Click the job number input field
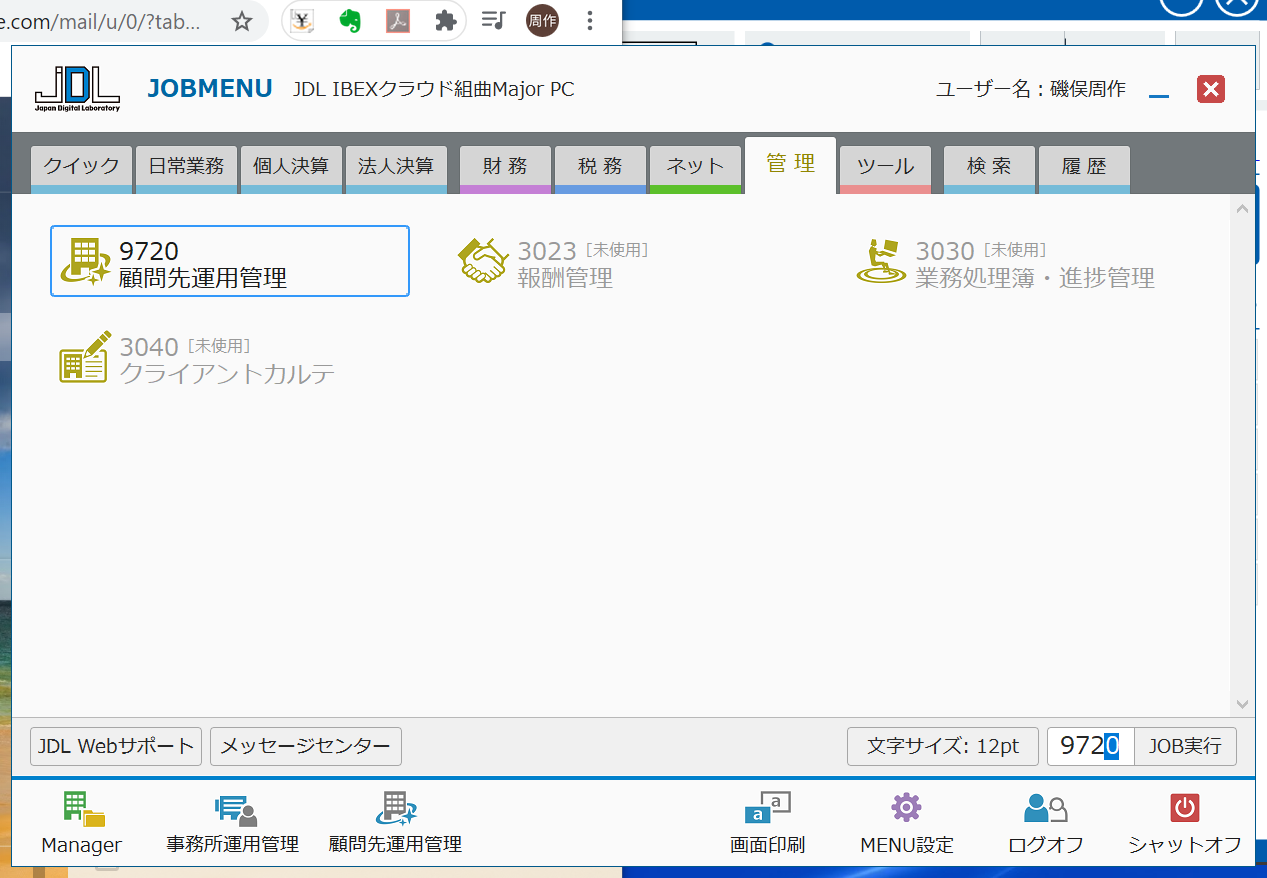Image resolution: width=1267 pixels, height=878 pixels. [x=1089, y=746]
